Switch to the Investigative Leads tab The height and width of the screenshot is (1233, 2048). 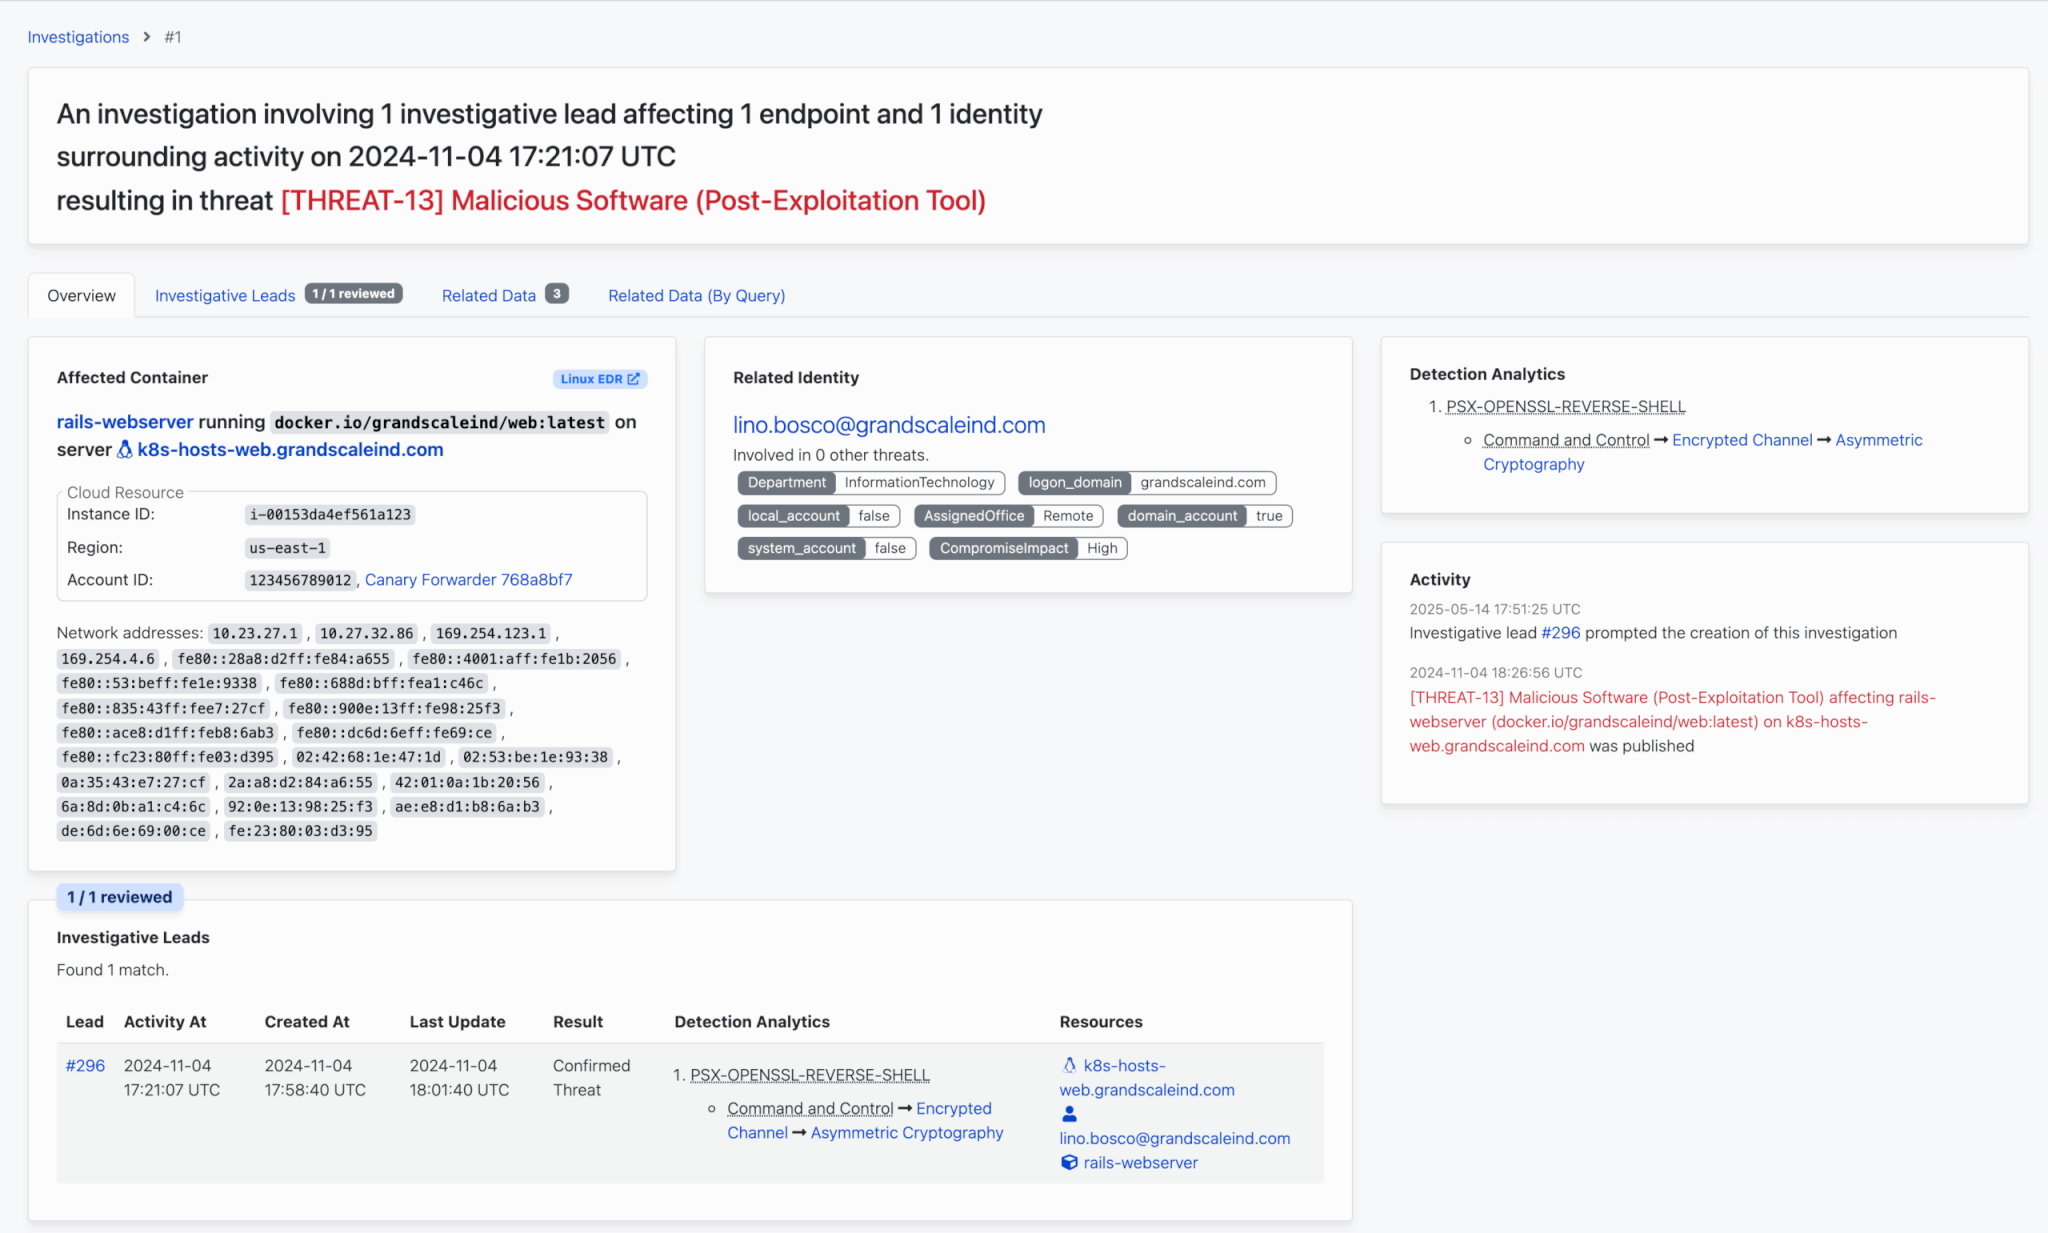click(x=225, y=296)
